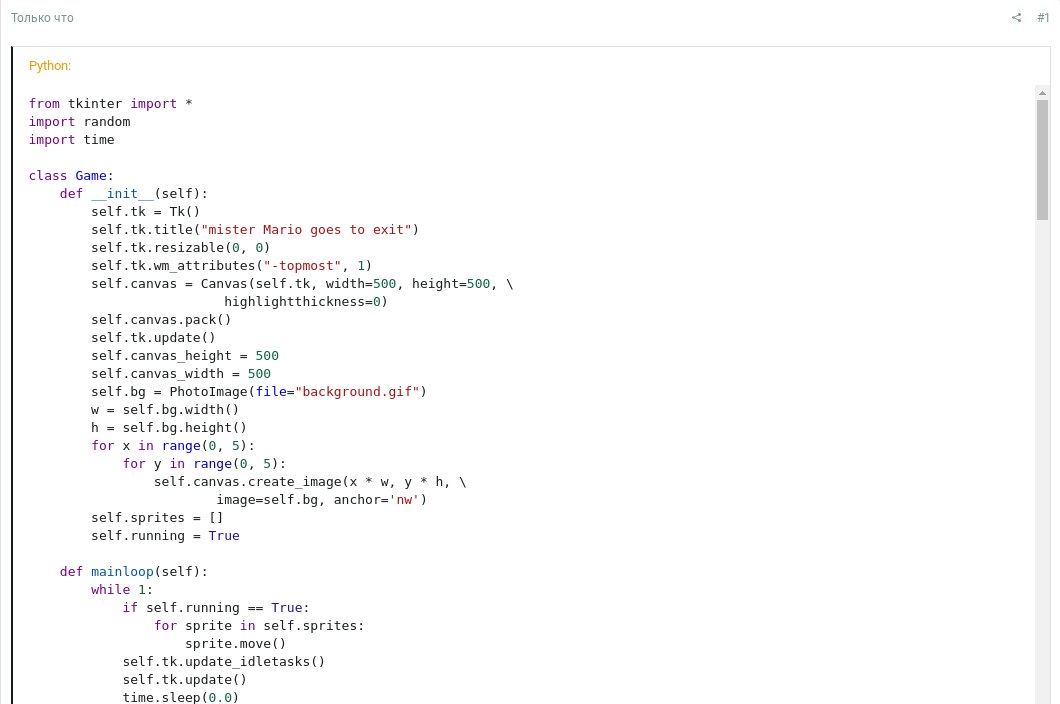Click the "class Game:" code line
The width and height of the screenshot is (1060, 704).
(71, 176)
